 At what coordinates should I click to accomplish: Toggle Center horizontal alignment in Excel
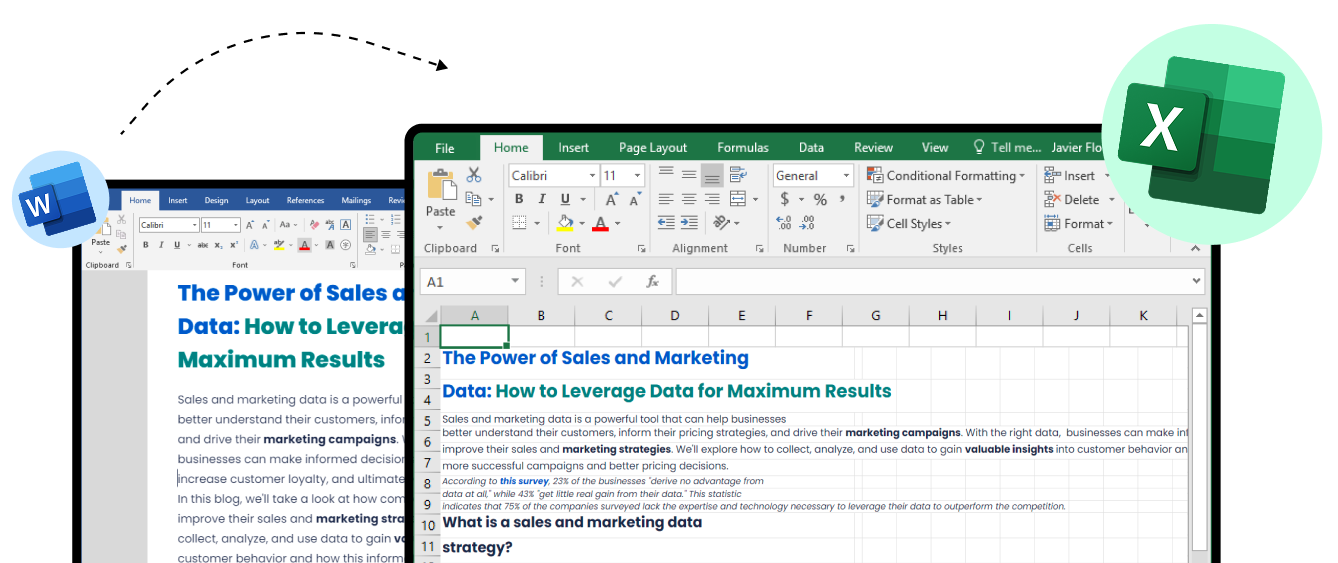point(689,199)
